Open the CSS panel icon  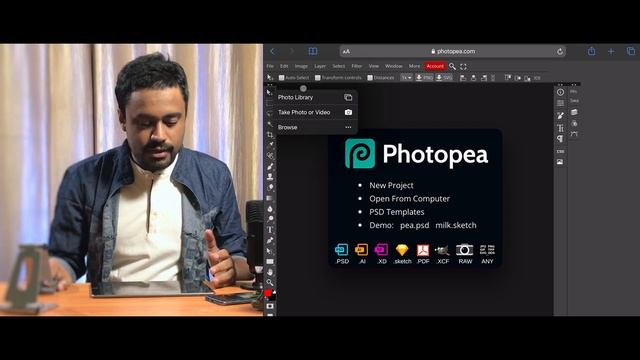coord(560,151)
